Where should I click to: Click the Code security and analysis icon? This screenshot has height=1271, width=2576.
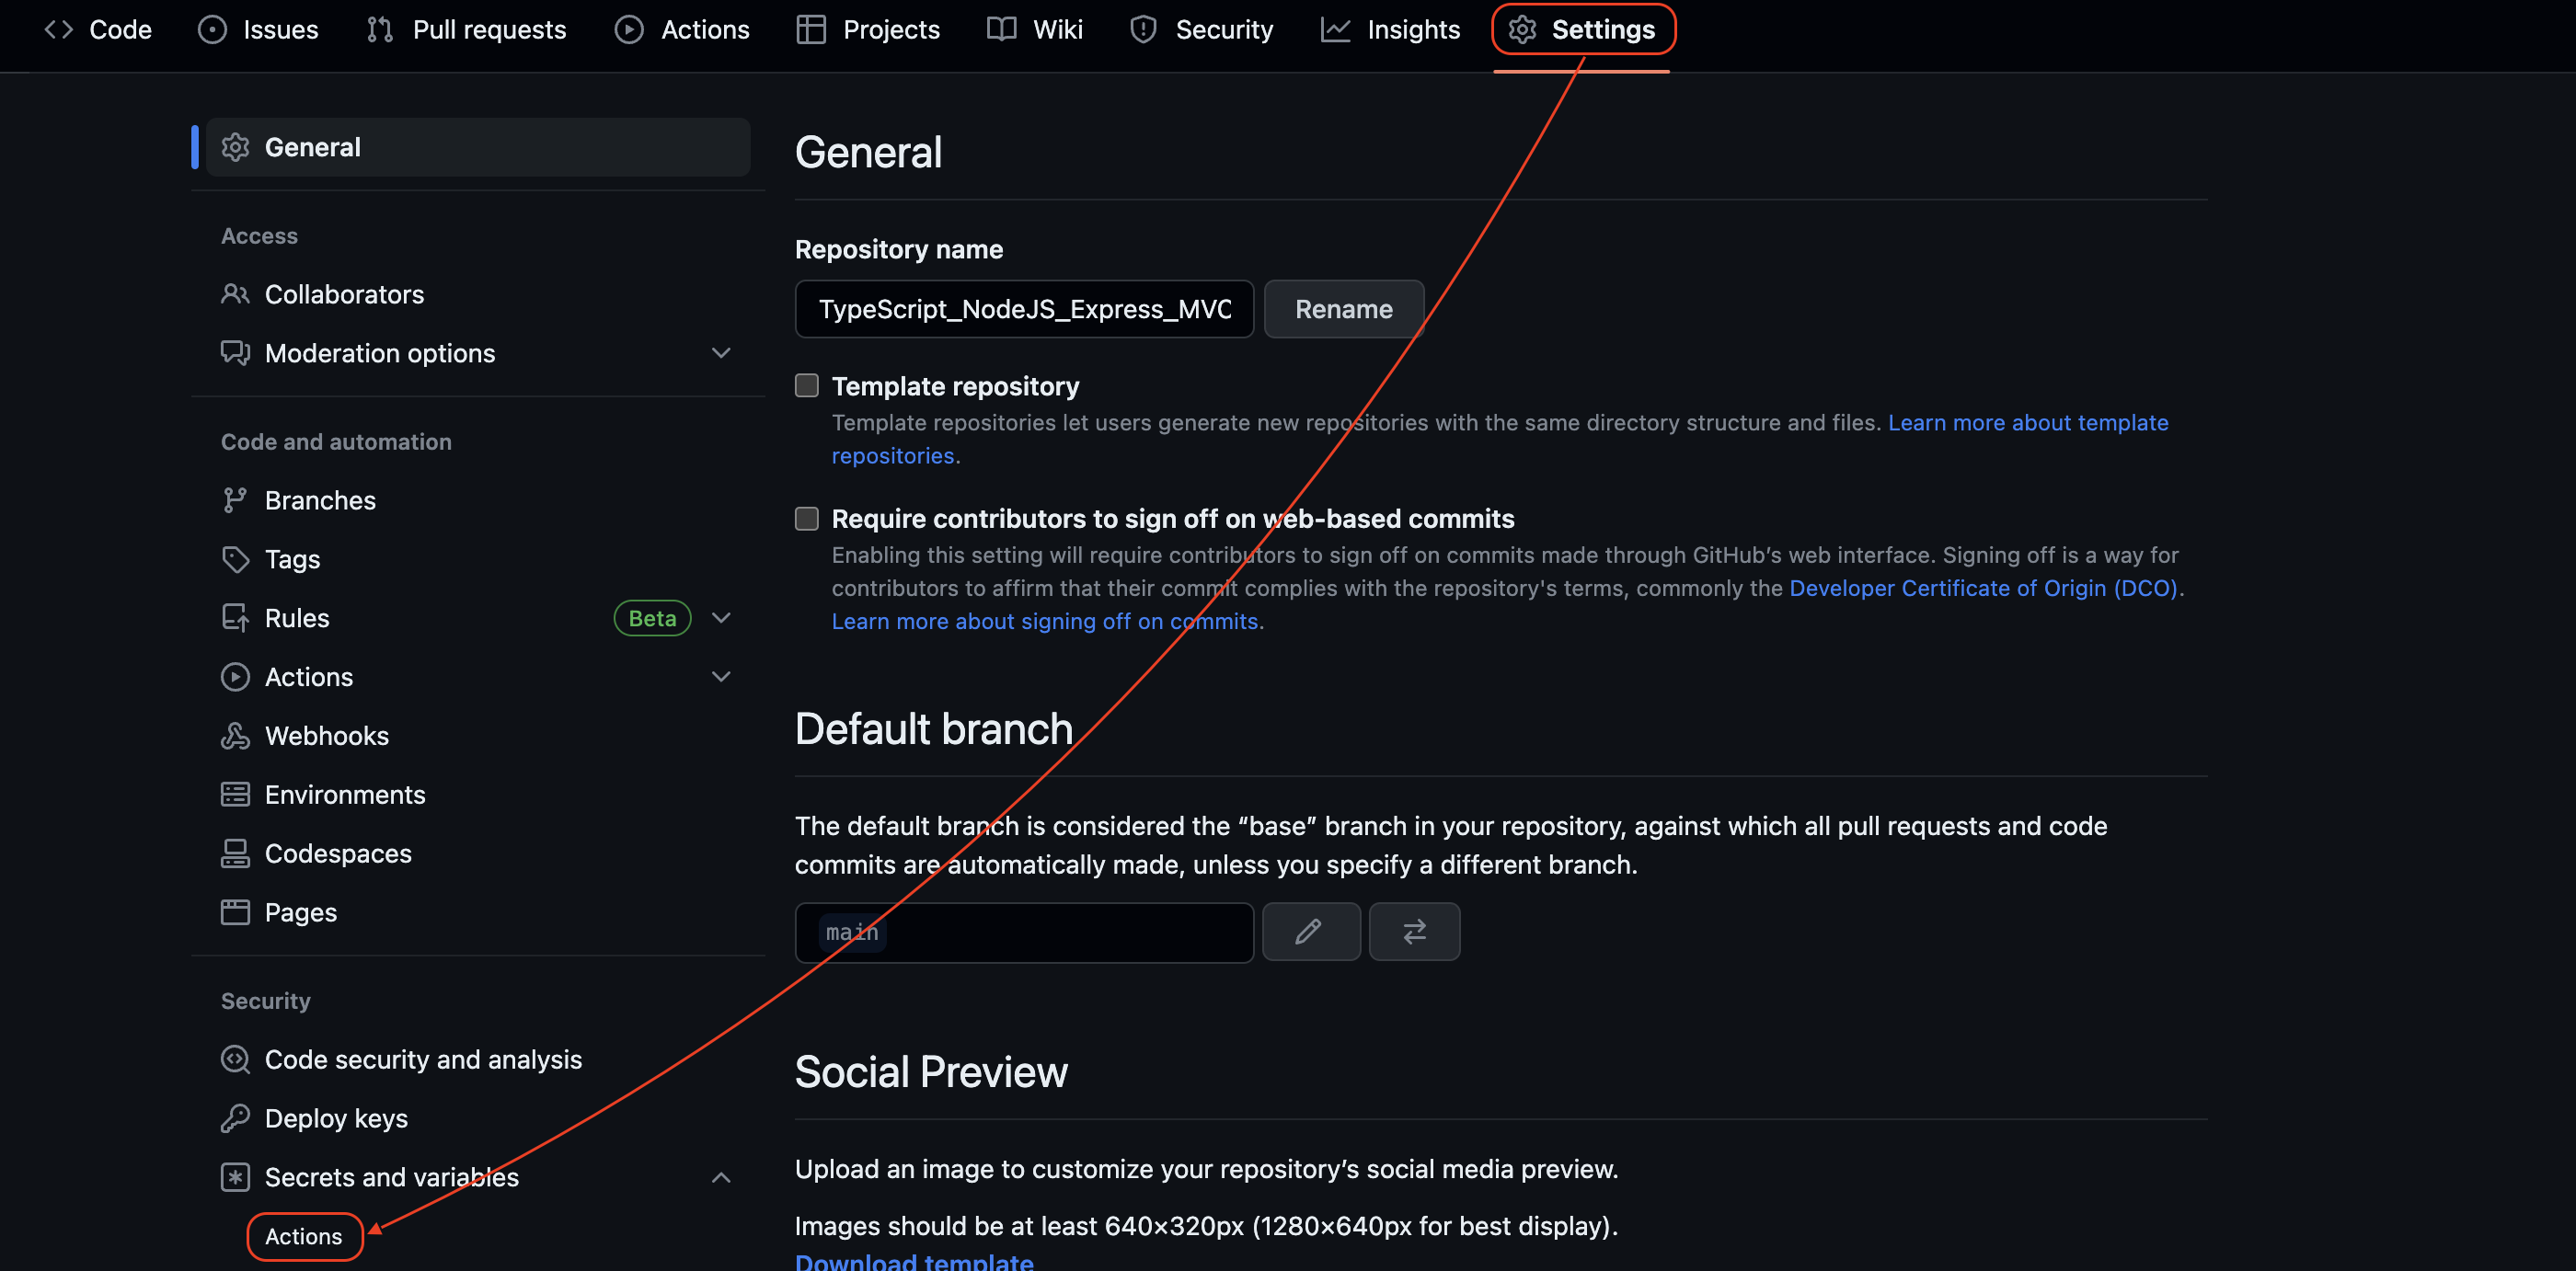click(x=235, y=1059)
